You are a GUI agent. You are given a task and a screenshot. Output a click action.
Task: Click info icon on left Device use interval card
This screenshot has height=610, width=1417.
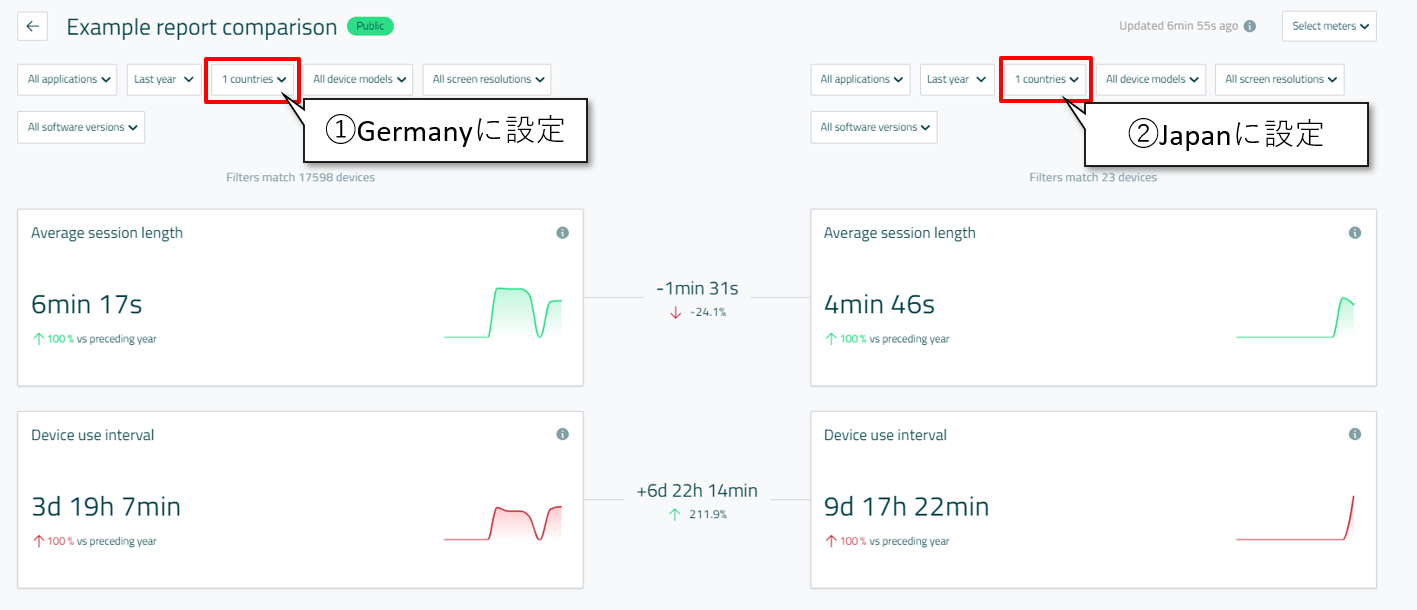point(562,435)
